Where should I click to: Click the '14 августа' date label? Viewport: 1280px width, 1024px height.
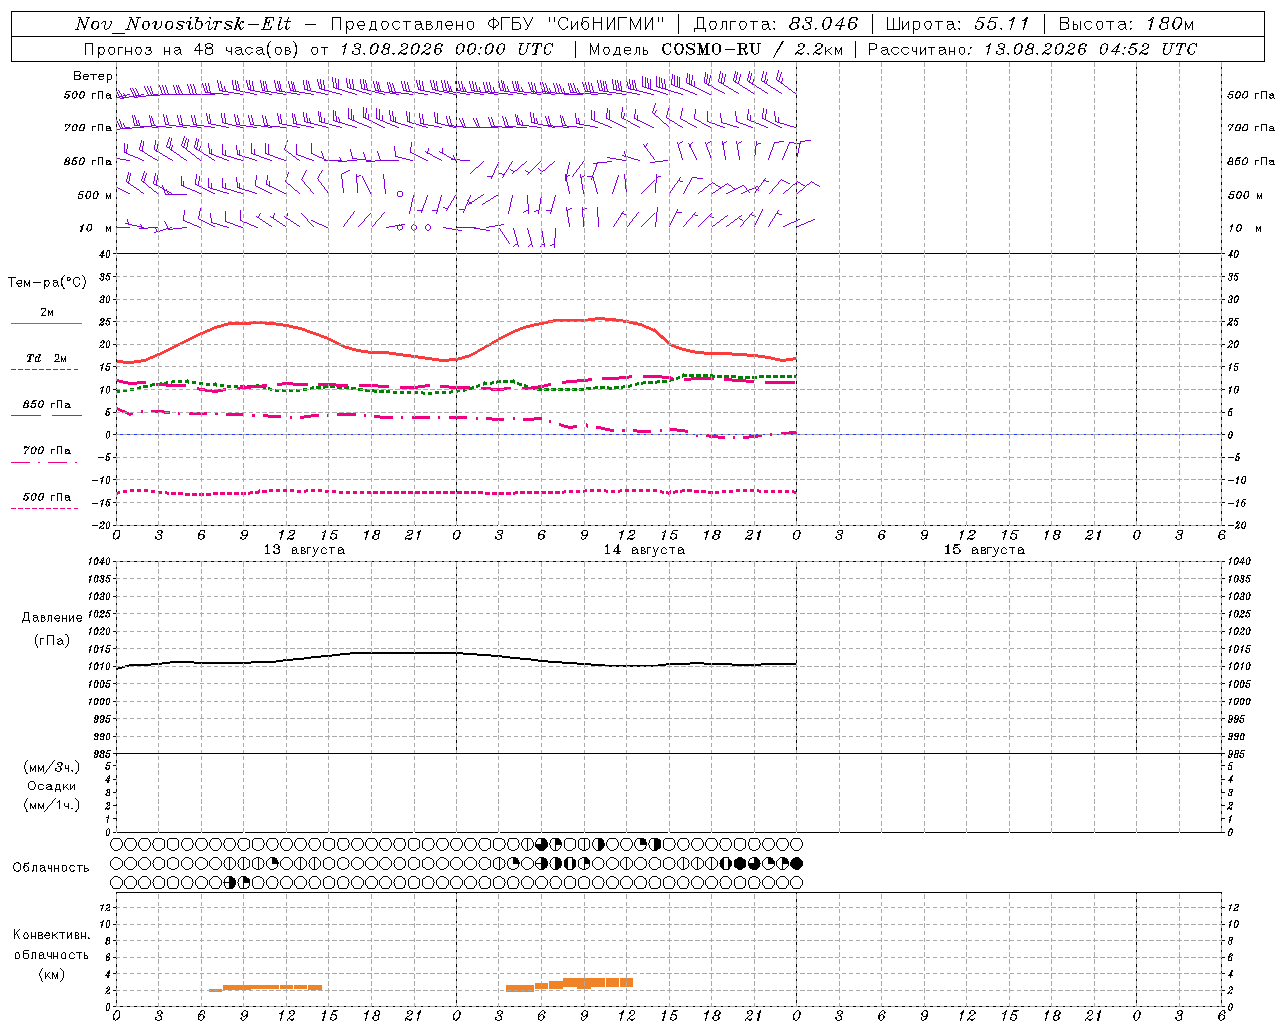(644, 550)
